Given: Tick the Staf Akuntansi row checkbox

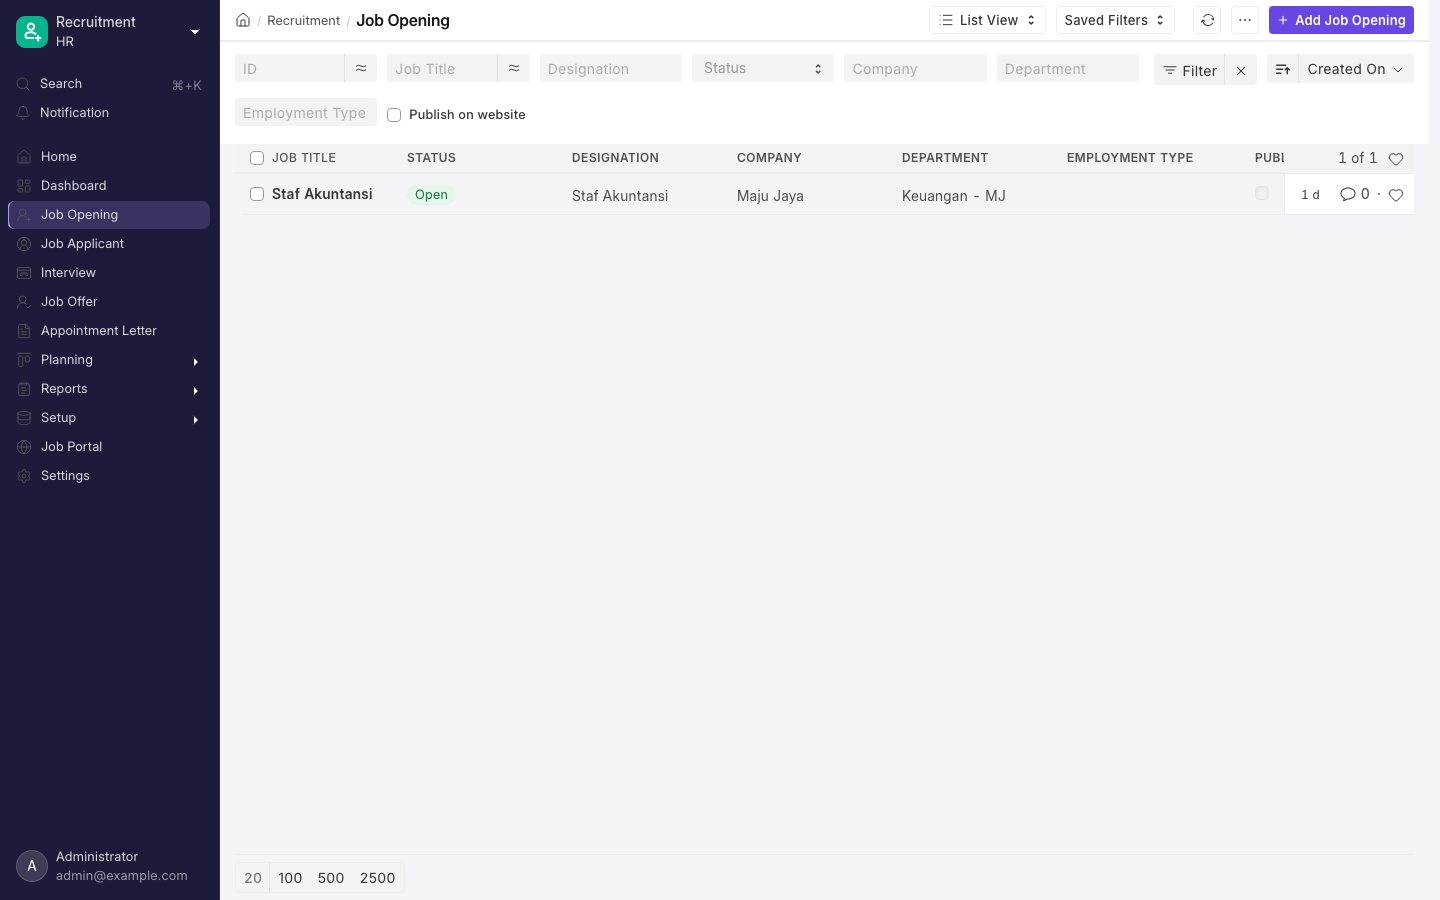Looking at the screenshot, I should coord(257,194).
